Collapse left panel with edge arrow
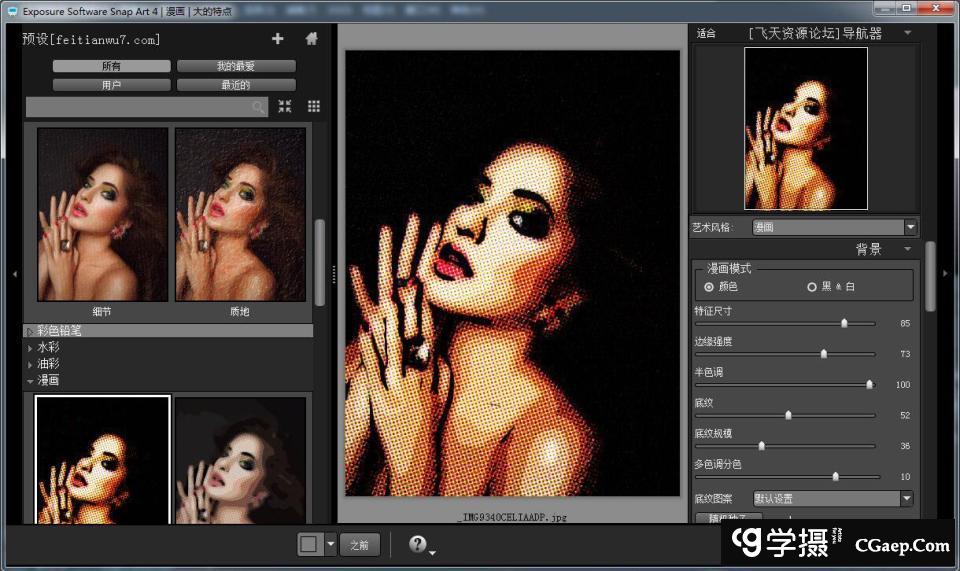Screen dimensions: 960x571 pyautogui.click(x=14, y=273)
